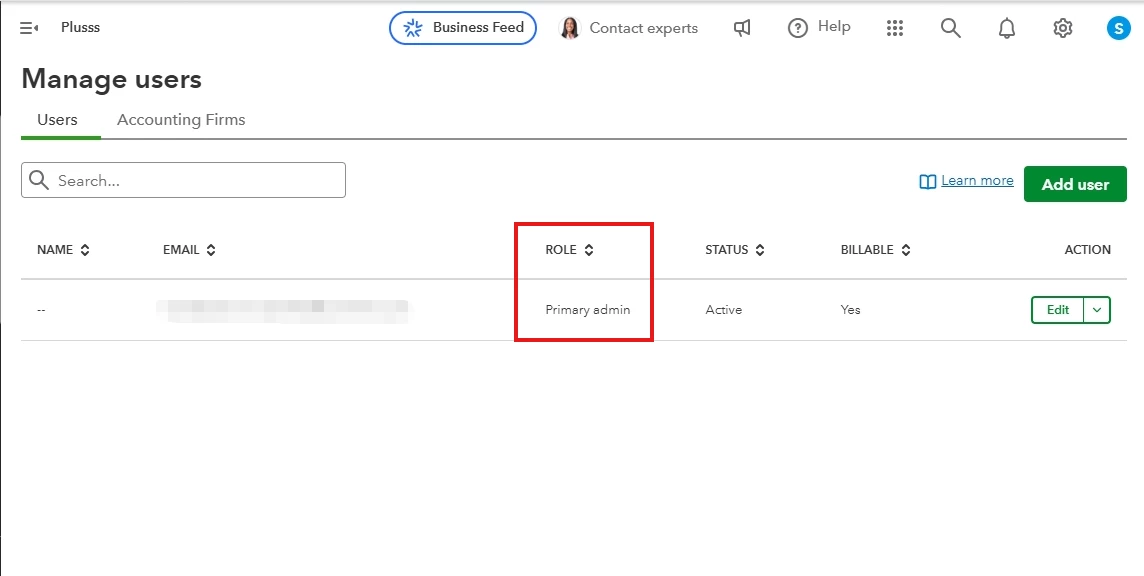Sort the table by ROLE column
Image resolution: width=1144 pixels, height=576 pixels.
(x=570, y=250)
